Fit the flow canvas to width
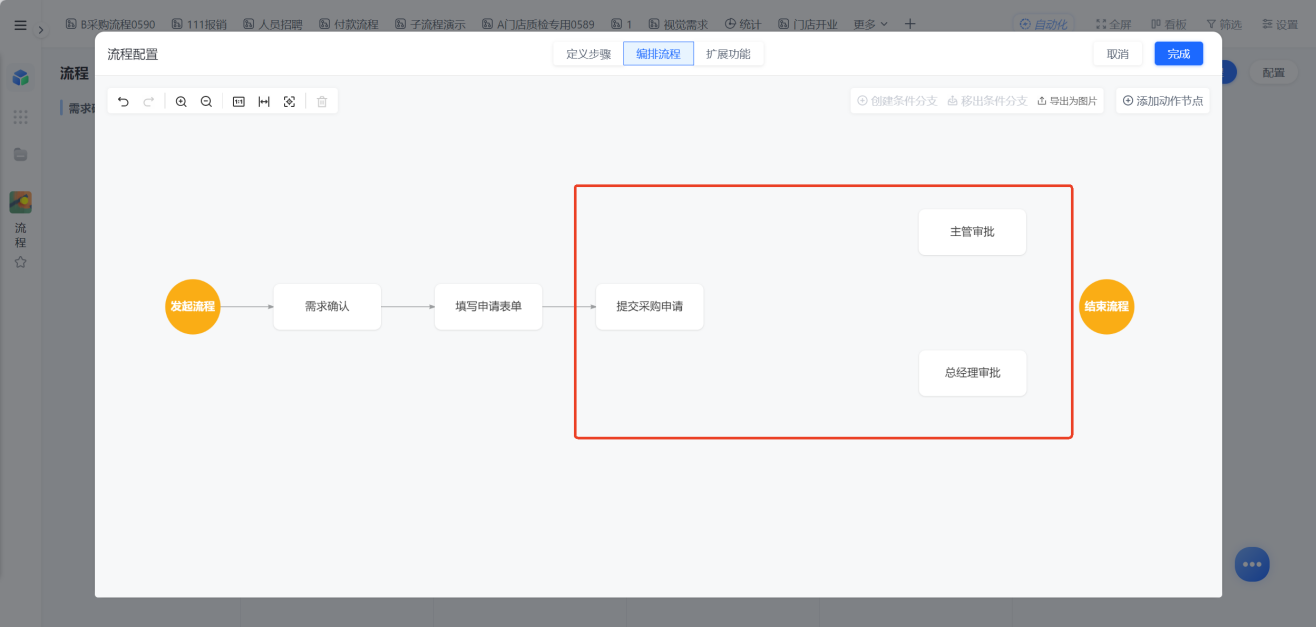Viewport: 1316px width, 627px height. (264, 101)
